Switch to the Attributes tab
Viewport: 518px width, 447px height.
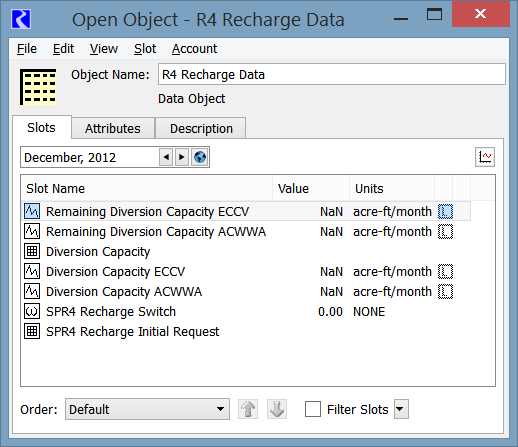[x=113, y=128]
